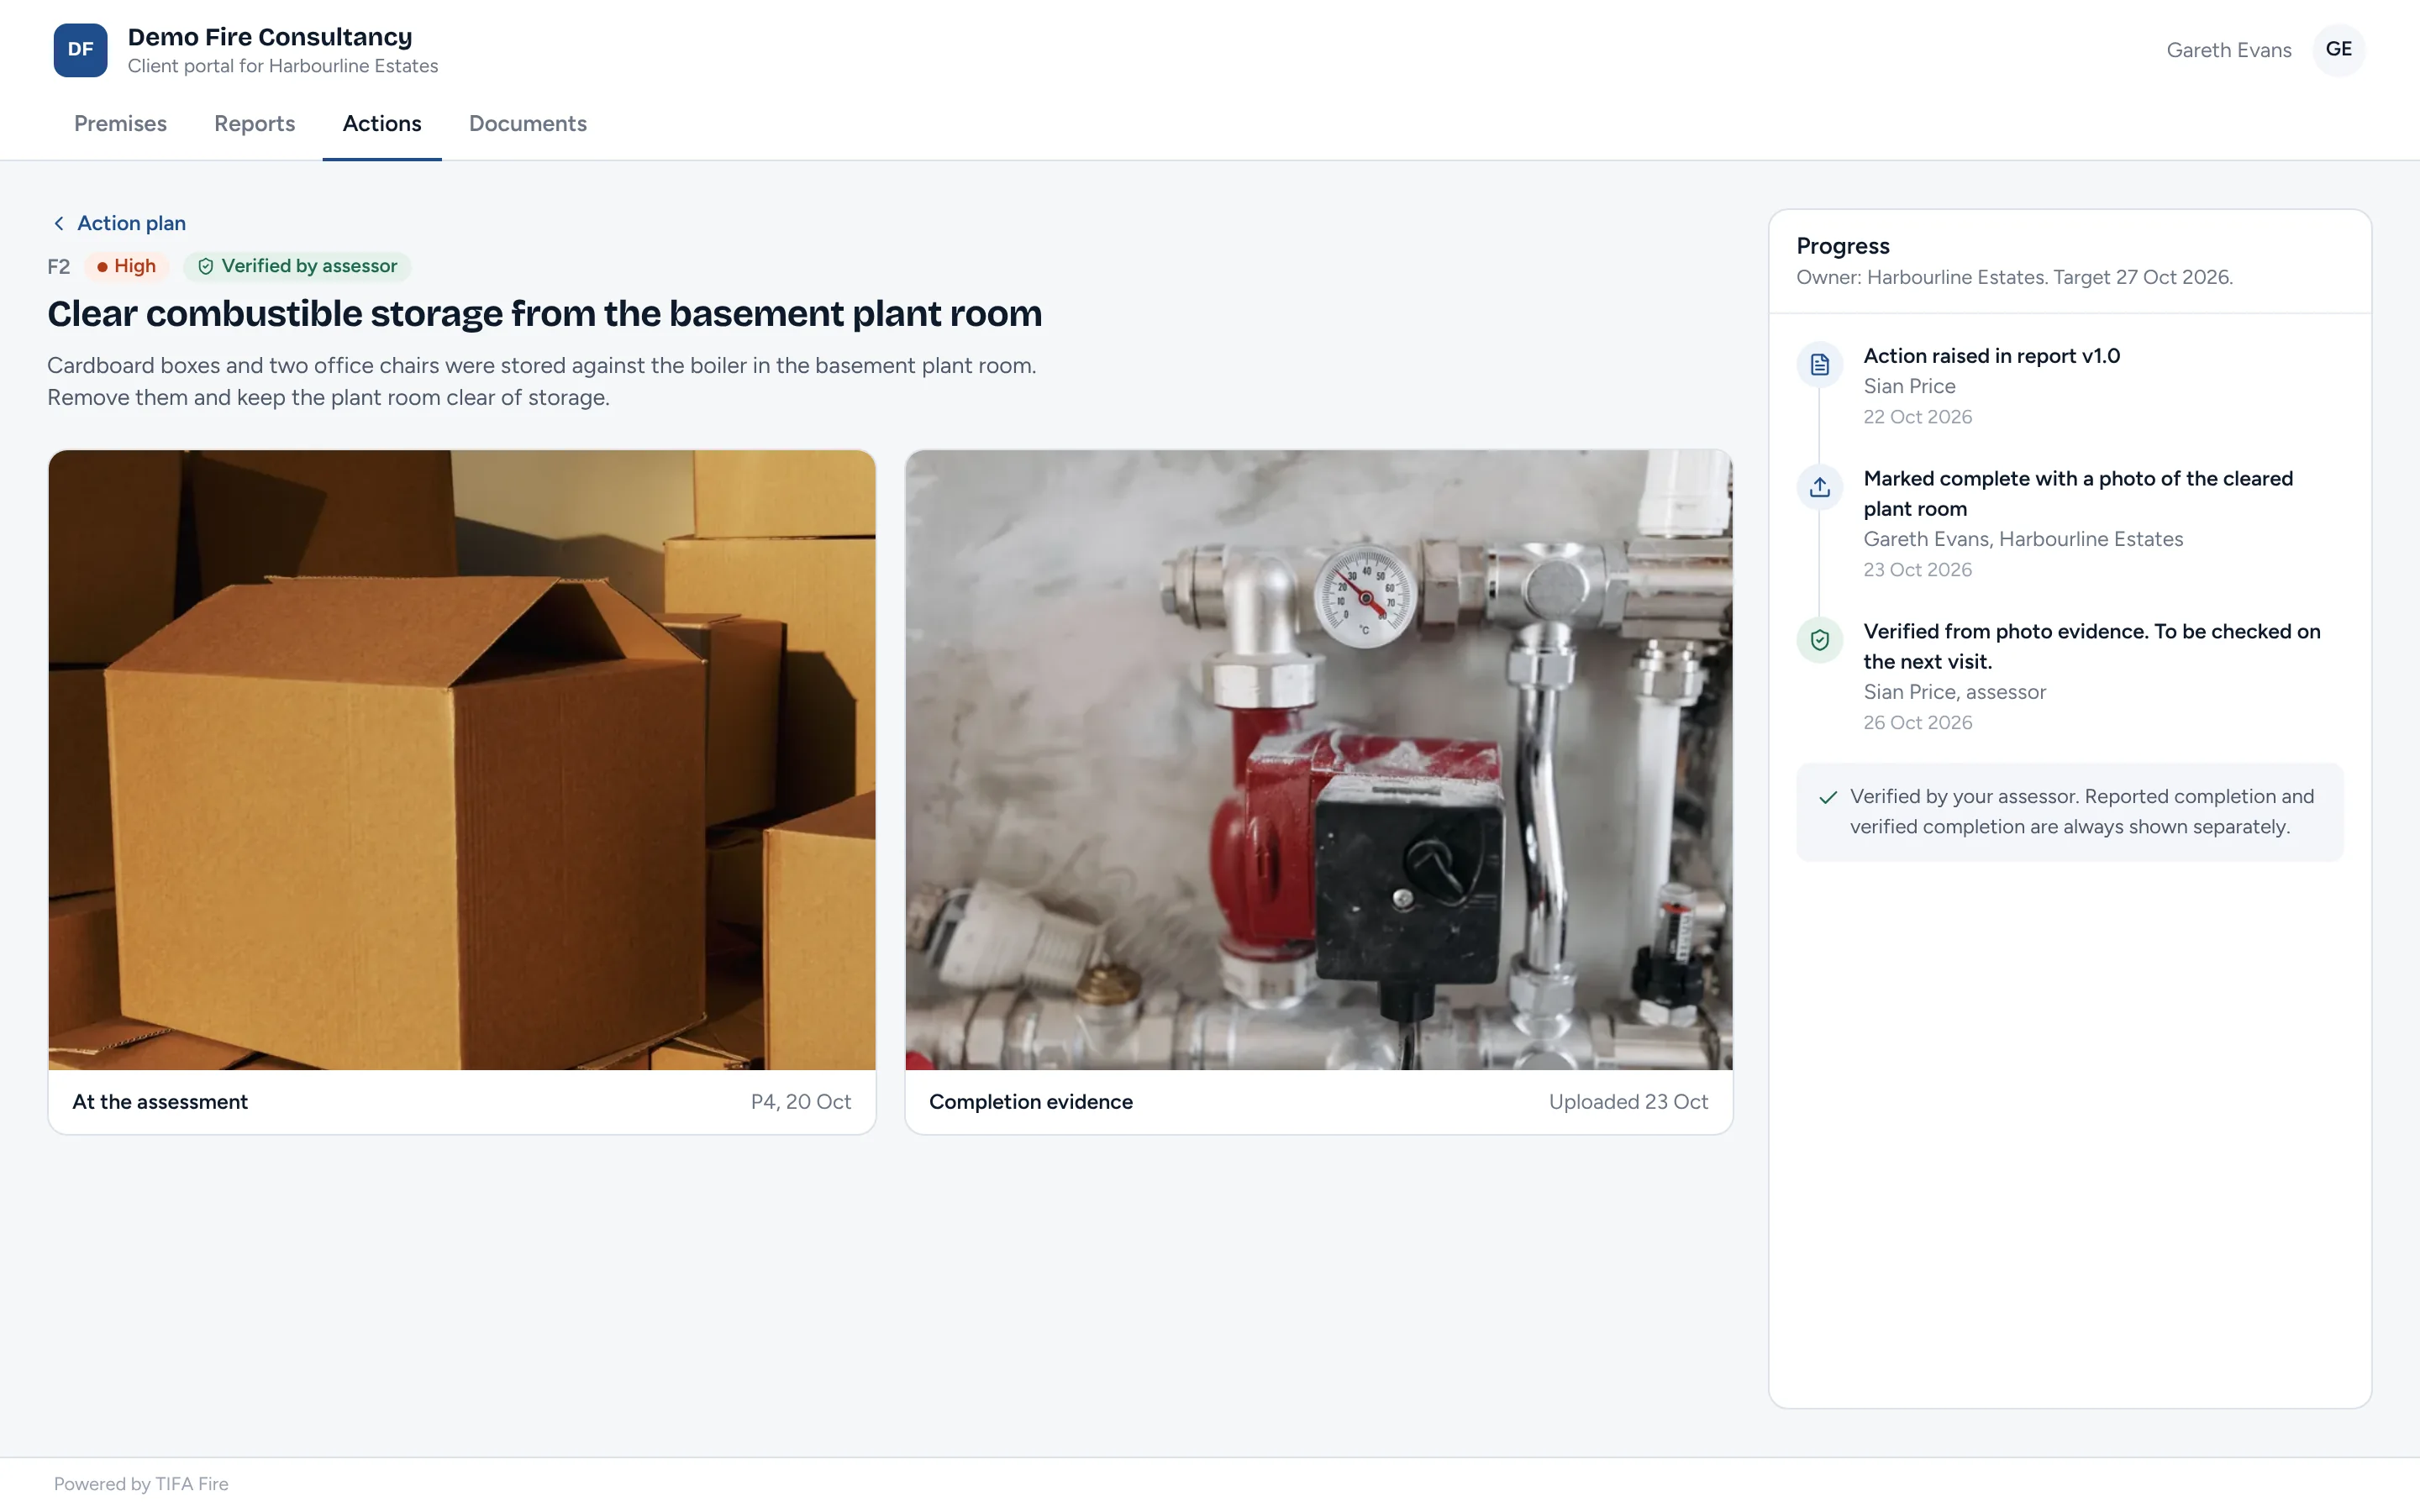Click Gareth Evans, Harbourline Estates in timeline

pyautogui.click(x=2023, y=539)
